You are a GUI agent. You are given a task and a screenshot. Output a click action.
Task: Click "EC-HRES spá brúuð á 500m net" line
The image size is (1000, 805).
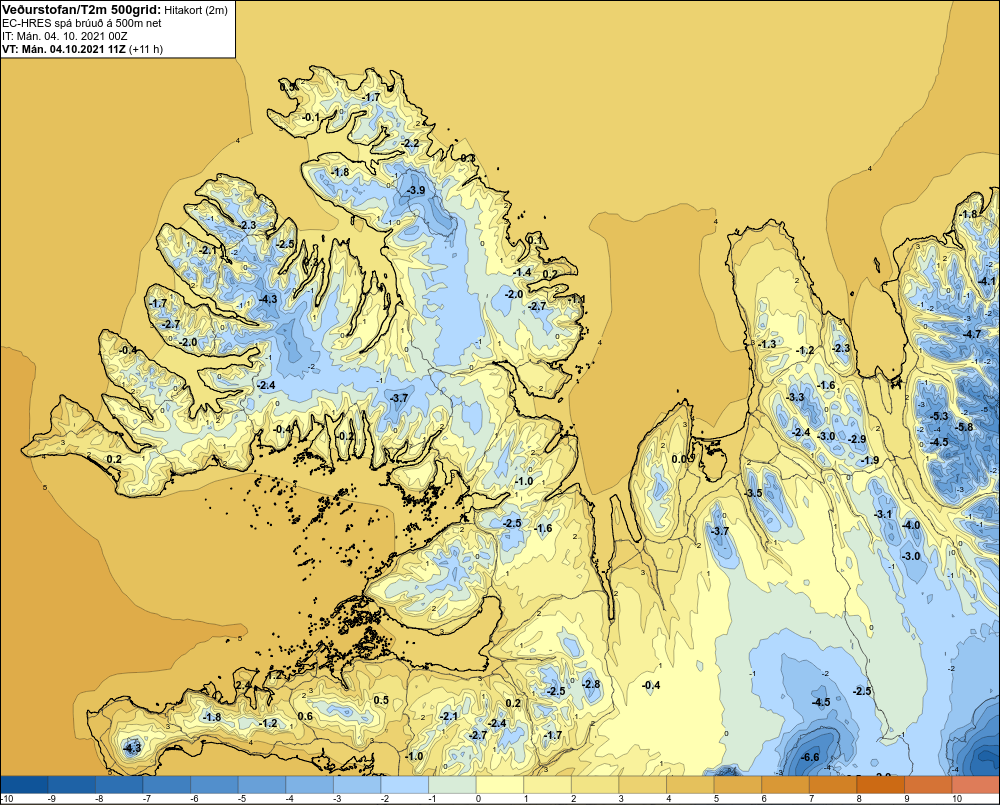tap(82, 23)
